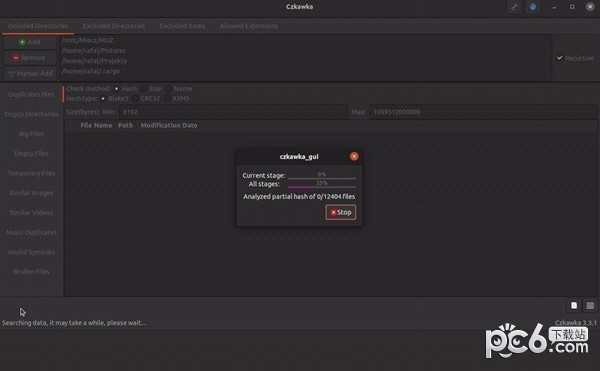Image resolution: width=600 pixels, height=371 pixels.
Task: Click Czkawka 3.3.1 version label
Action: pos(576,322)
